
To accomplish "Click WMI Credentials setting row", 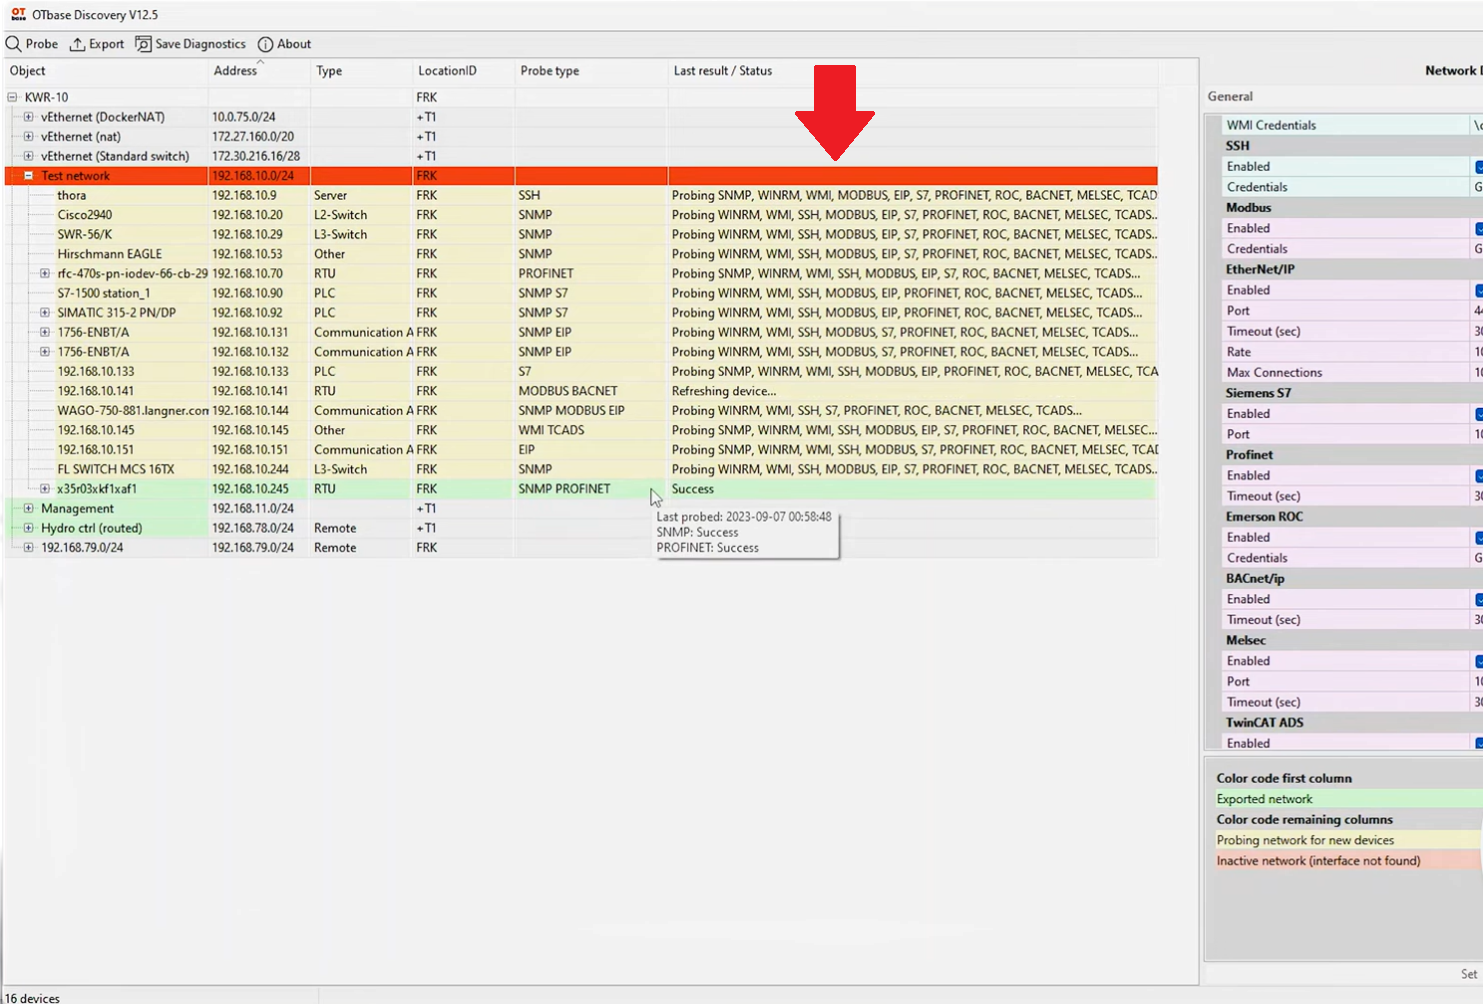I will click(x=1351, y=125).
